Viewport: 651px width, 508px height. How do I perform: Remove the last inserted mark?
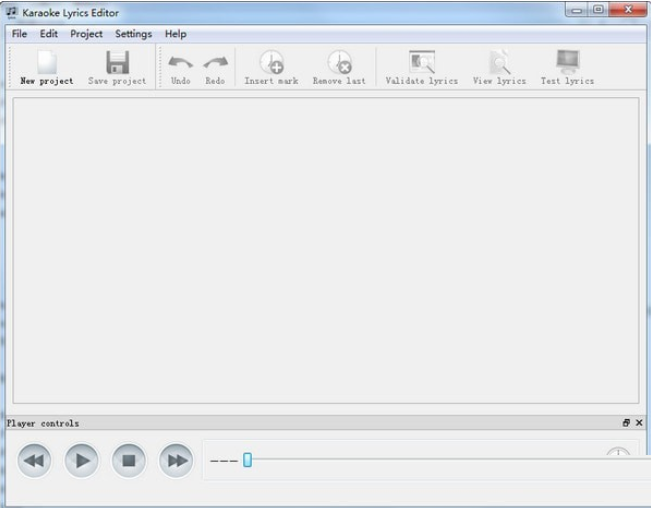click(x=339, y=67)
